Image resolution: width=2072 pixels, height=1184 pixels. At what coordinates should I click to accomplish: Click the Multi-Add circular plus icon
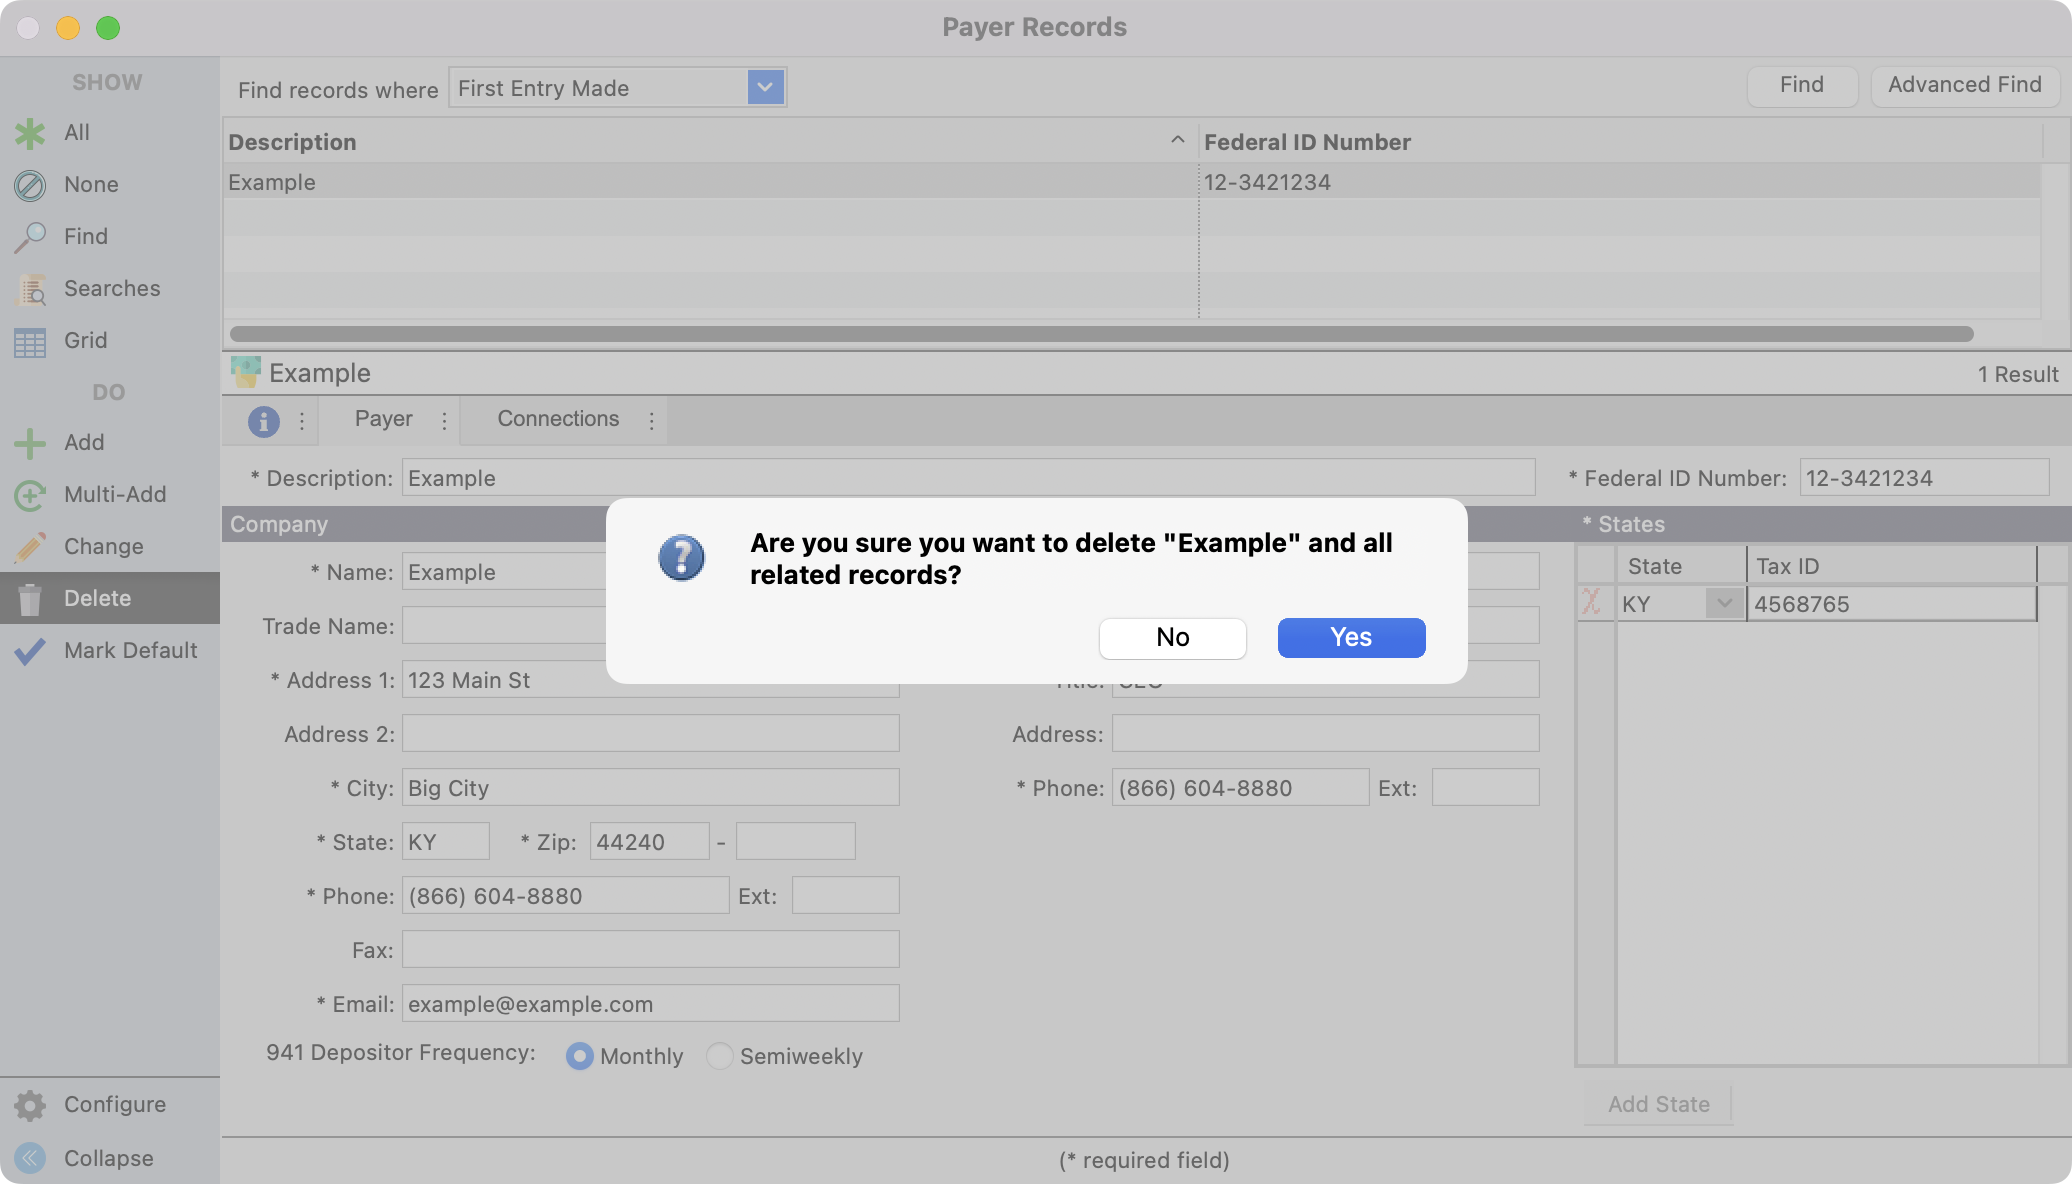[x=30, y=495]
